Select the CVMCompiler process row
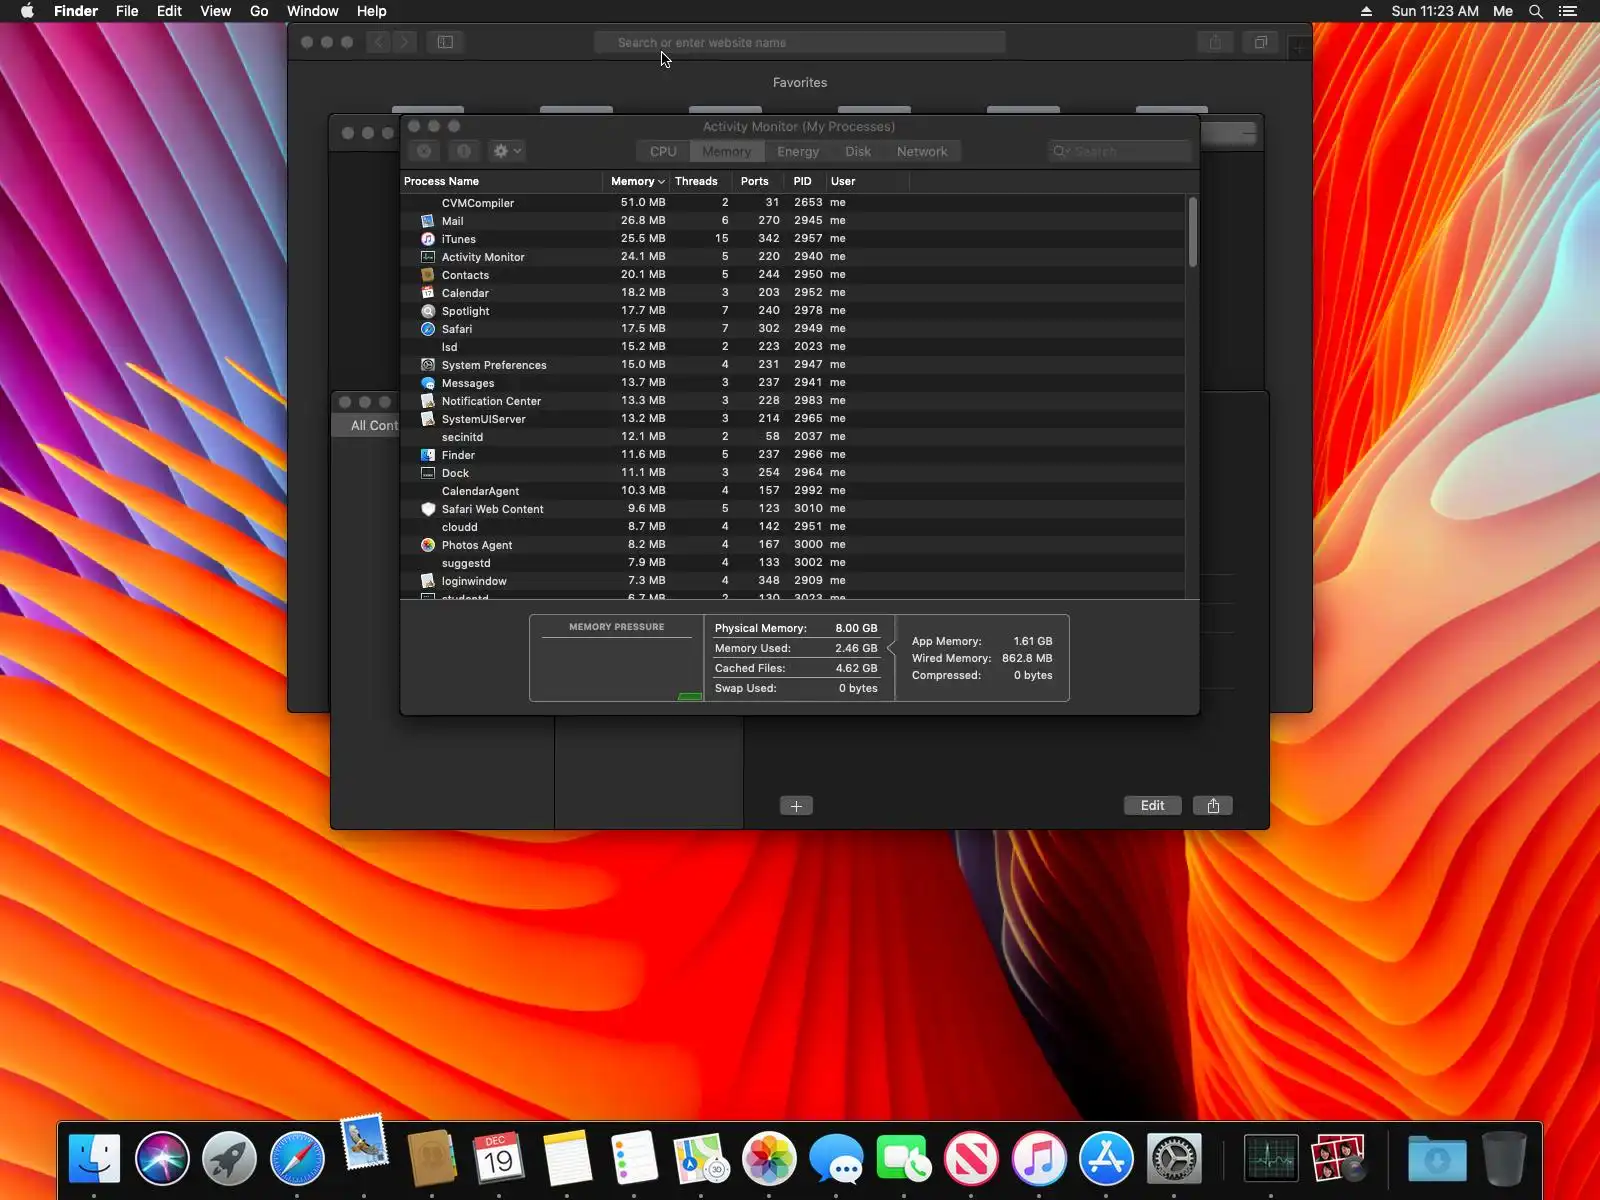The image size is (1600, 1200). 792,203
